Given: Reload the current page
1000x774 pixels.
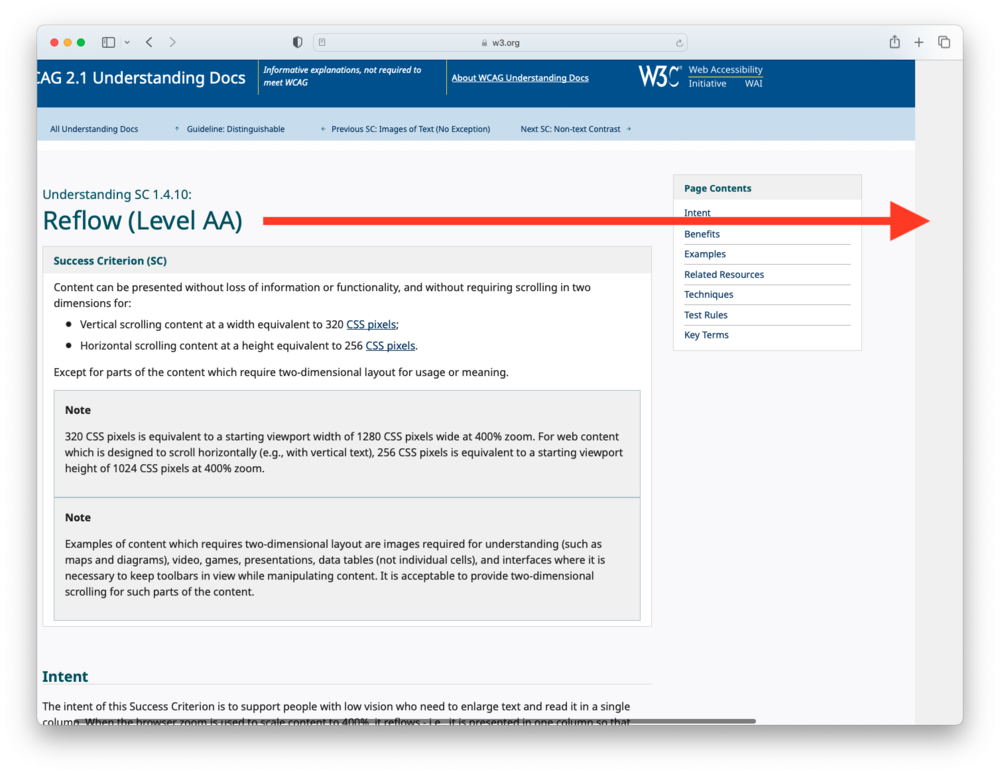Looking at the screenshot, I should point(678,42).
